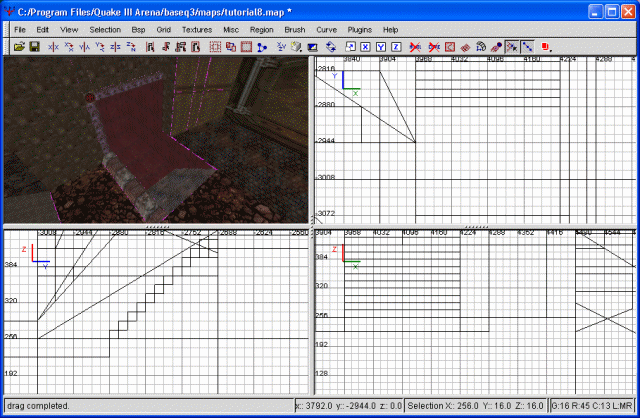Click the Select Partial Tall icon
This screenshot has width=640, height=418.
(x=180, y=47)
